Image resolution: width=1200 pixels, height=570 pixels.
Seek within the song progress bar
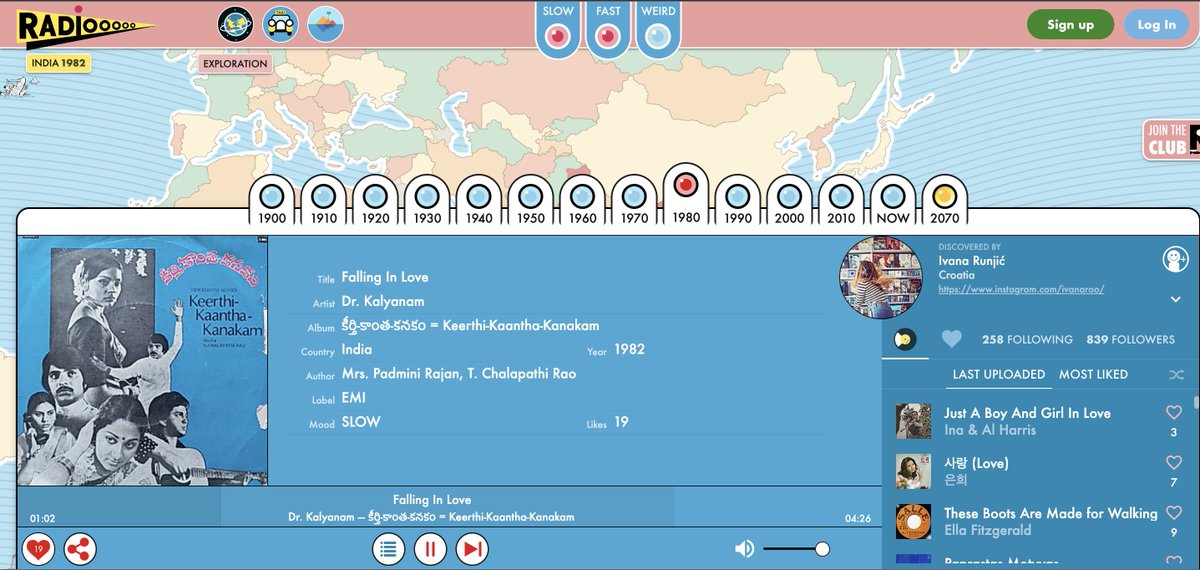(450, 507)
